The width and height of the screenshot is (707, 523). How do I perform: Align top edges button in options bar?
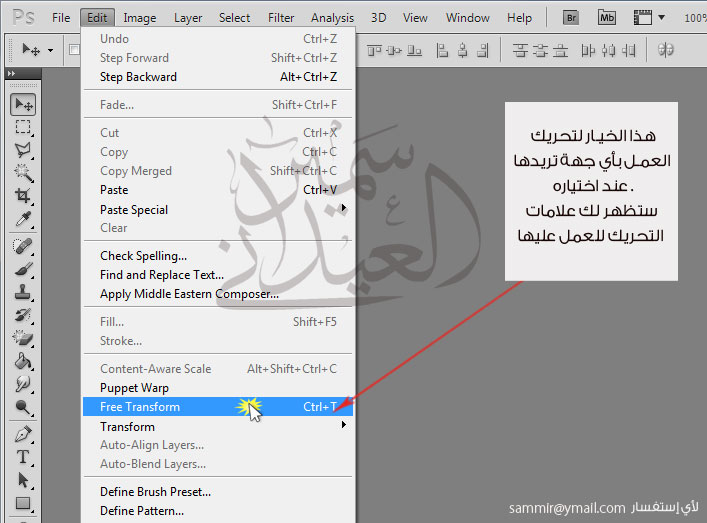click(374, 50)
